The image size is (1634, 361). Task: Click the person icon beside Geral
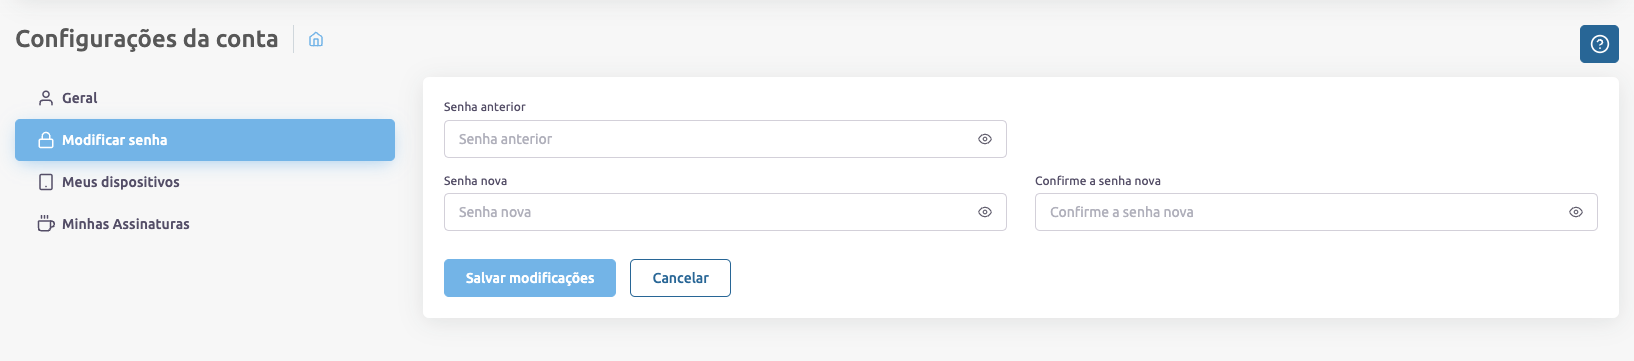pyautogui.click(x=45, y=98)
